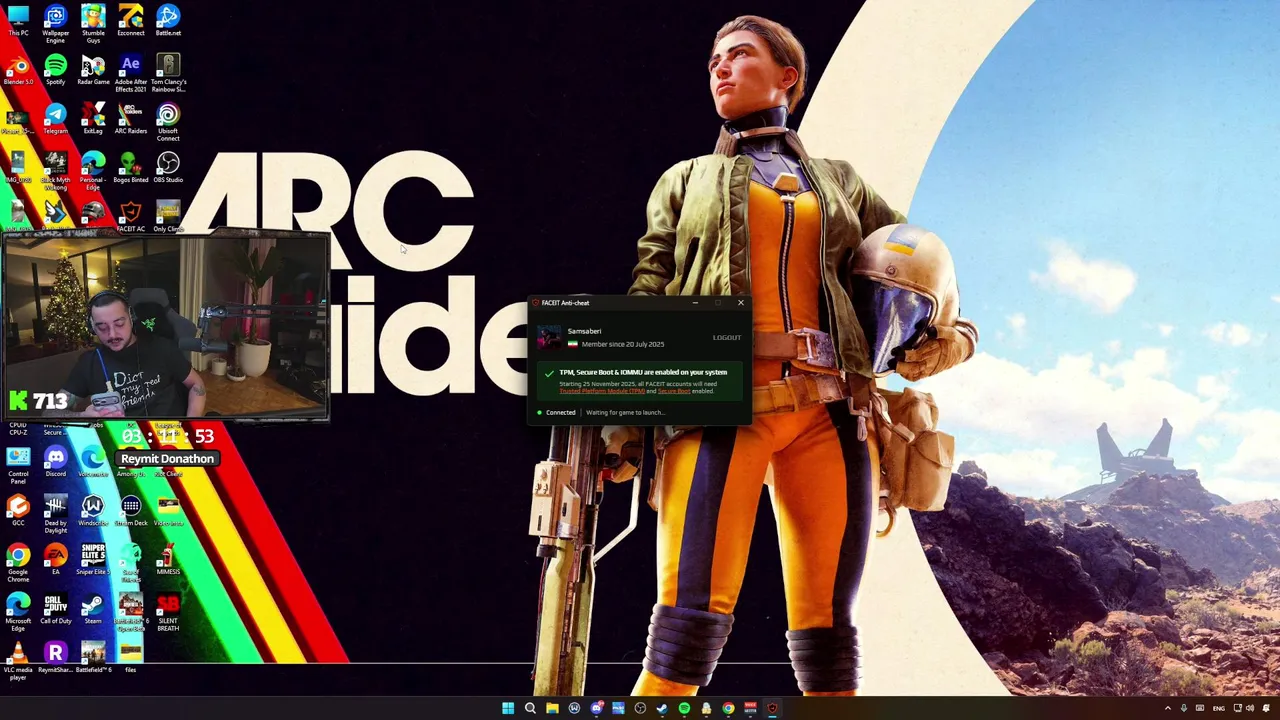Image resolution: width=1280 pixels, height=720 pixels.
Task: Launch Call of Duty shortcut
Action: 55,609
